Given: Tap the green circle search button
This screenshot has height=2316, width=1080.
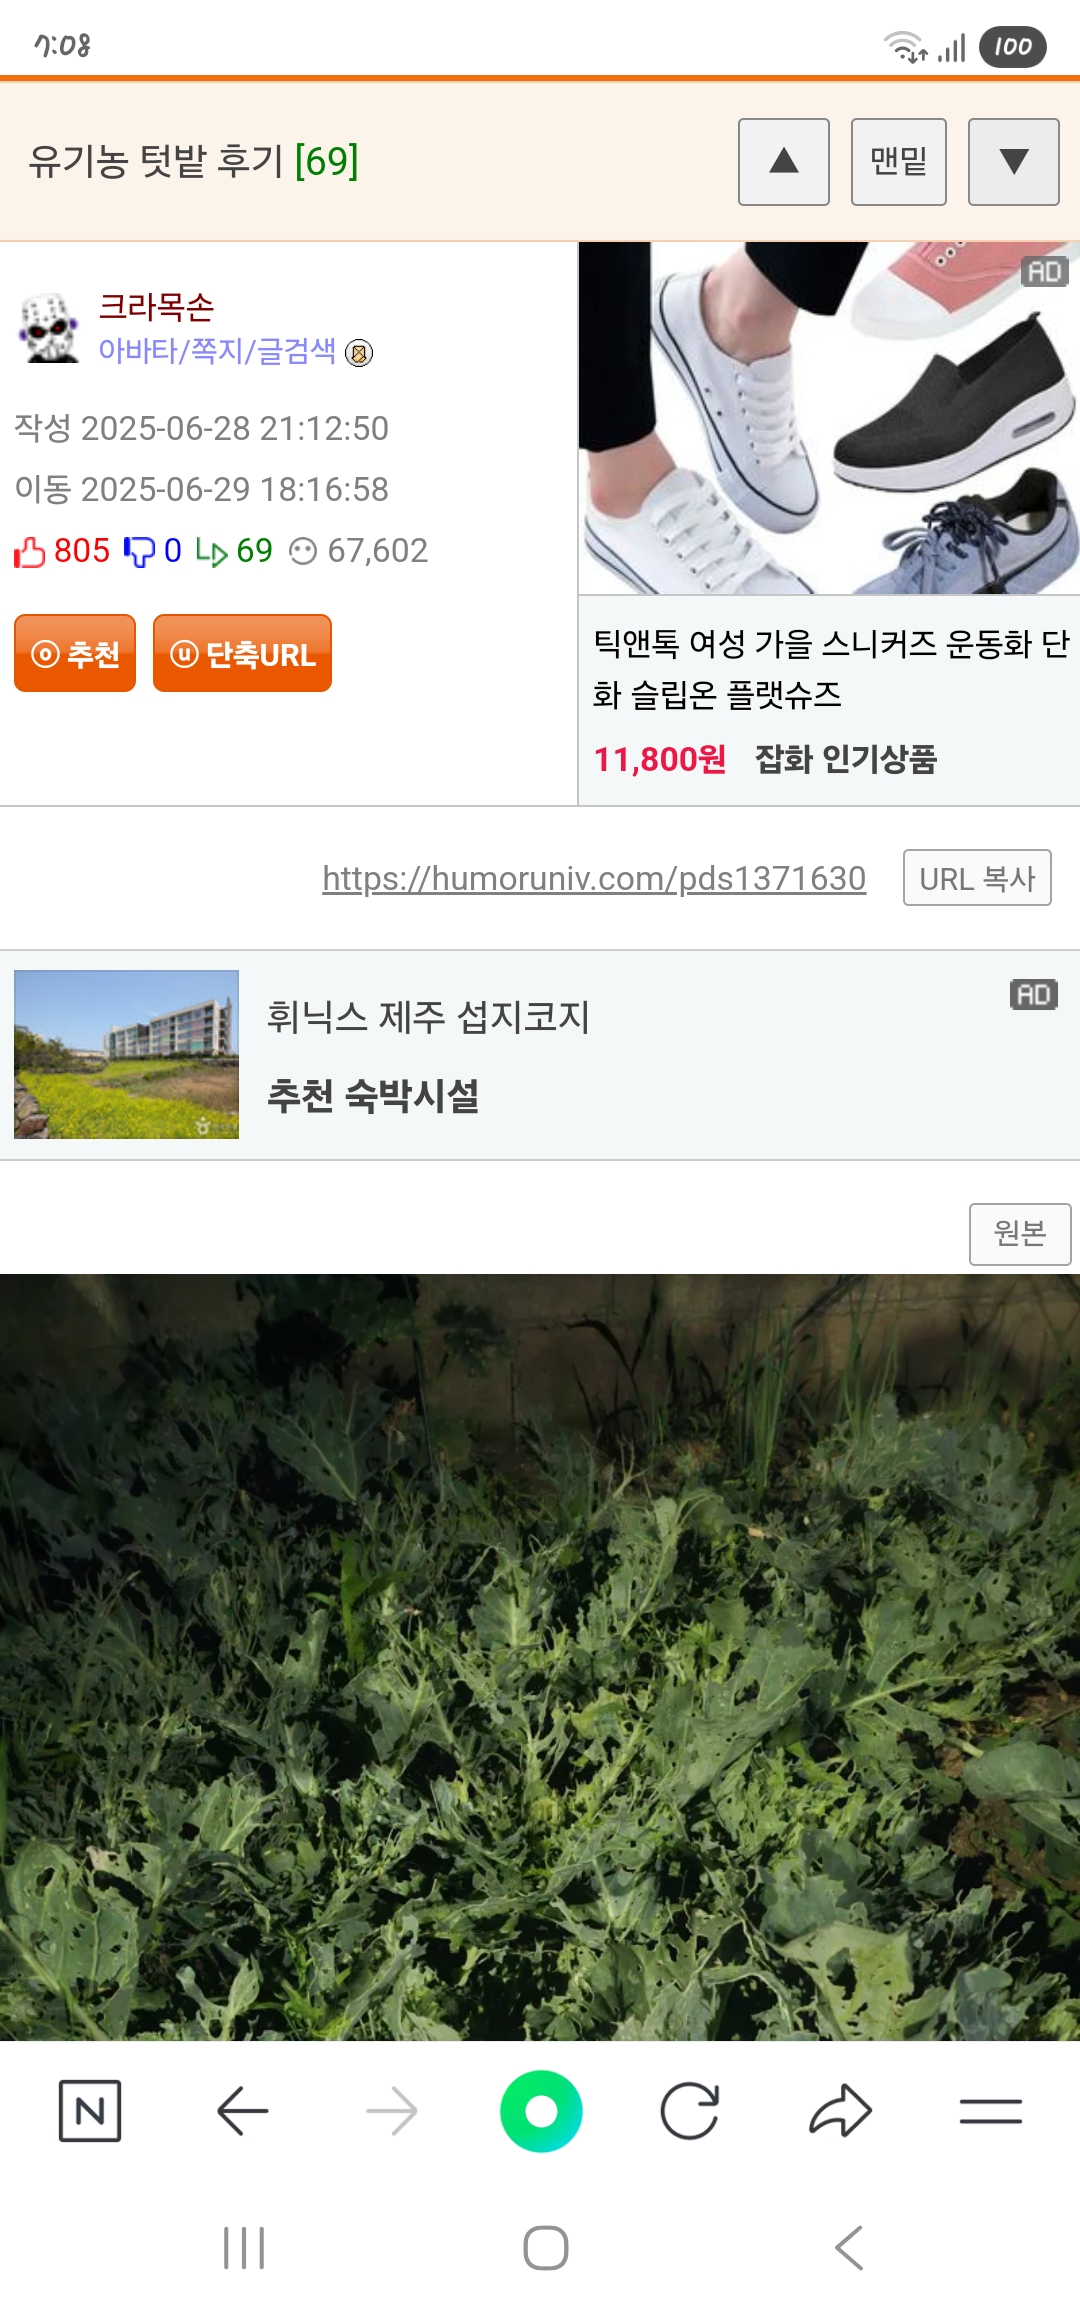Looking at the screenshot, I should pos(541,2111).
